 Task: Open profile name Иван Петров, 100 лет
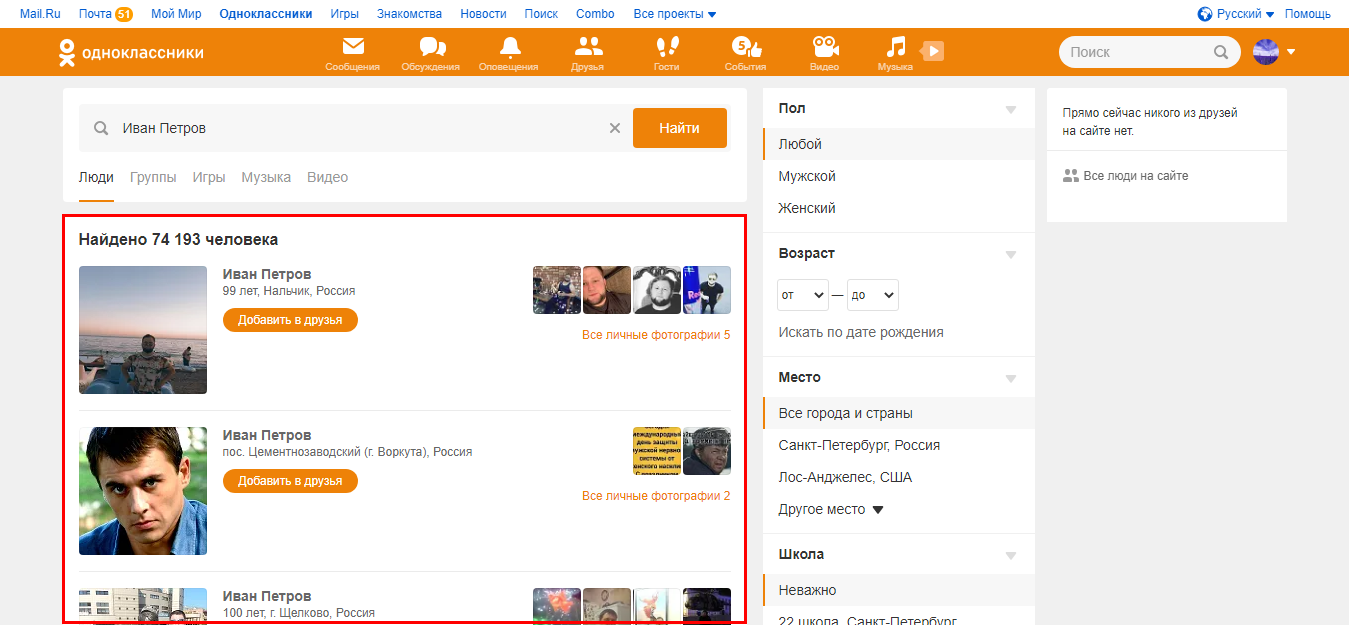coord(267,596)
